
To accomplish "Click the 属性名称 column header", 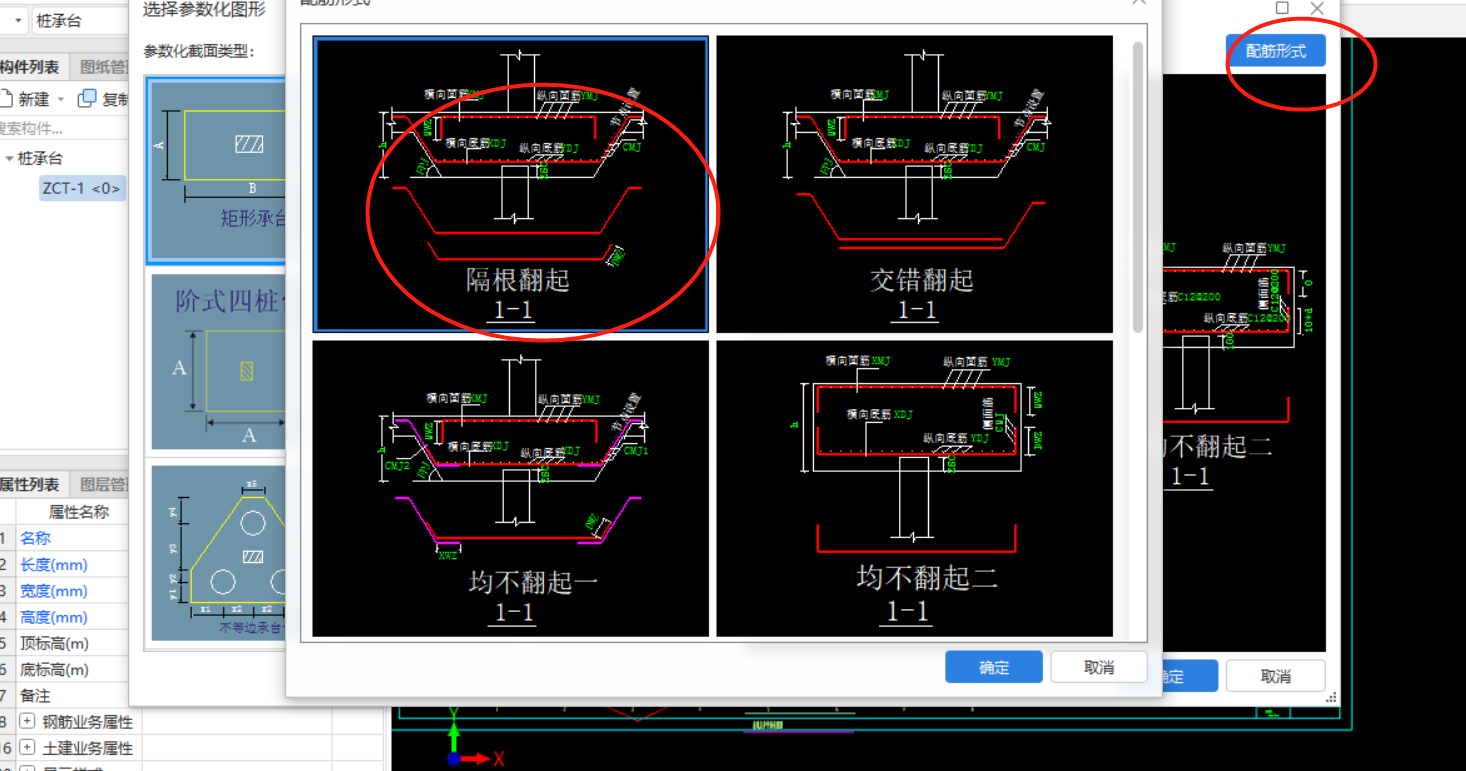I will point(79,512).
